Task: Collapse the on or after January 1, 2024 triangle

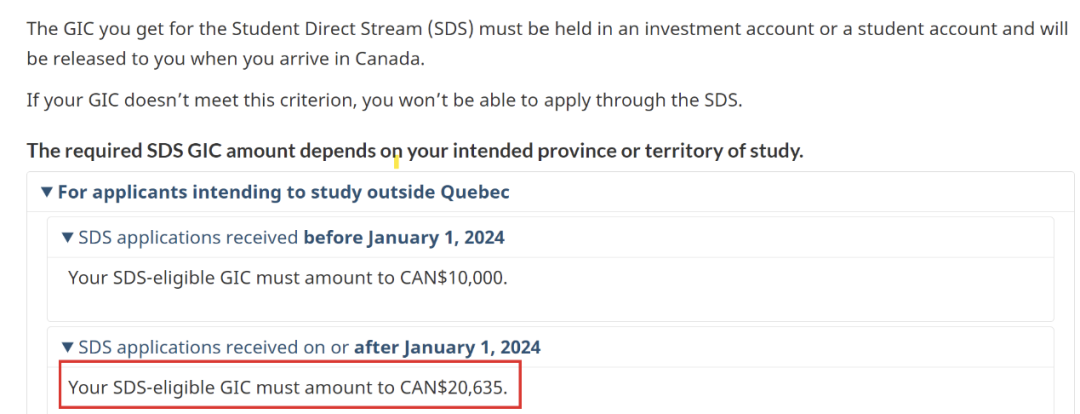Action: point(68,348)
